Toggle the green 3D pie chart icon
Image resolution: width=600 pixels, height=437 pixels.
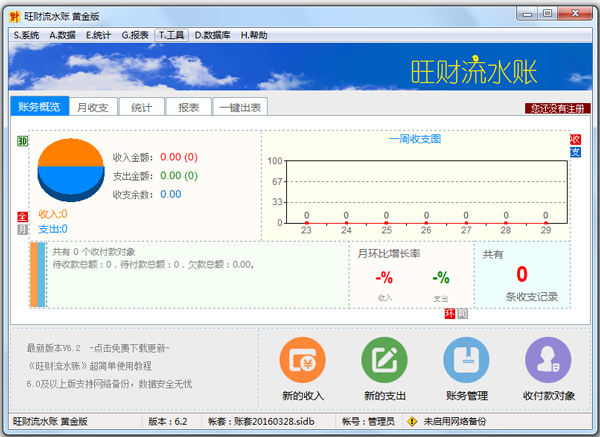pos(23,142)
